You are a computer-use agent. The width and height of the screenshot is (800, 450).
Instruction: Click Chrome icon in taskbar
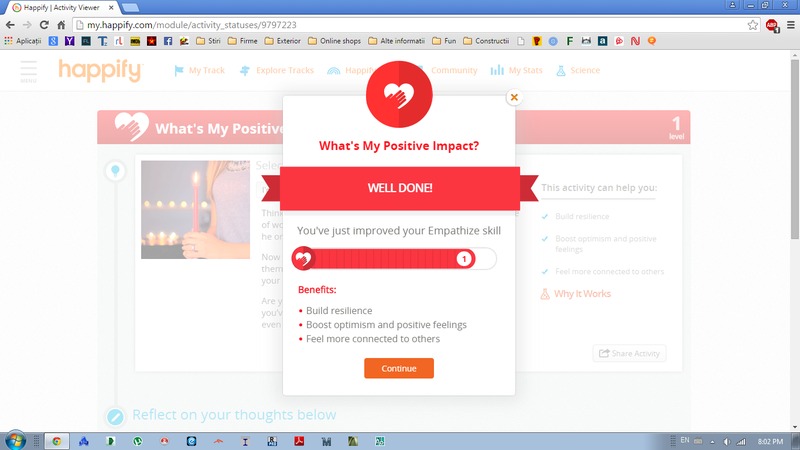[x=57, y=441]
